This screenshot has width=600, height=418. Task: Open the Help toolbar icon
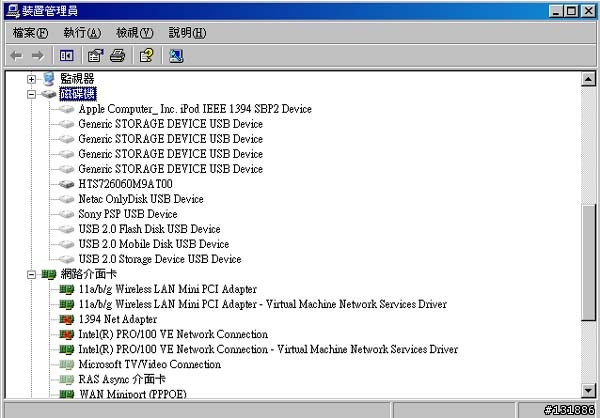[147, 56]
